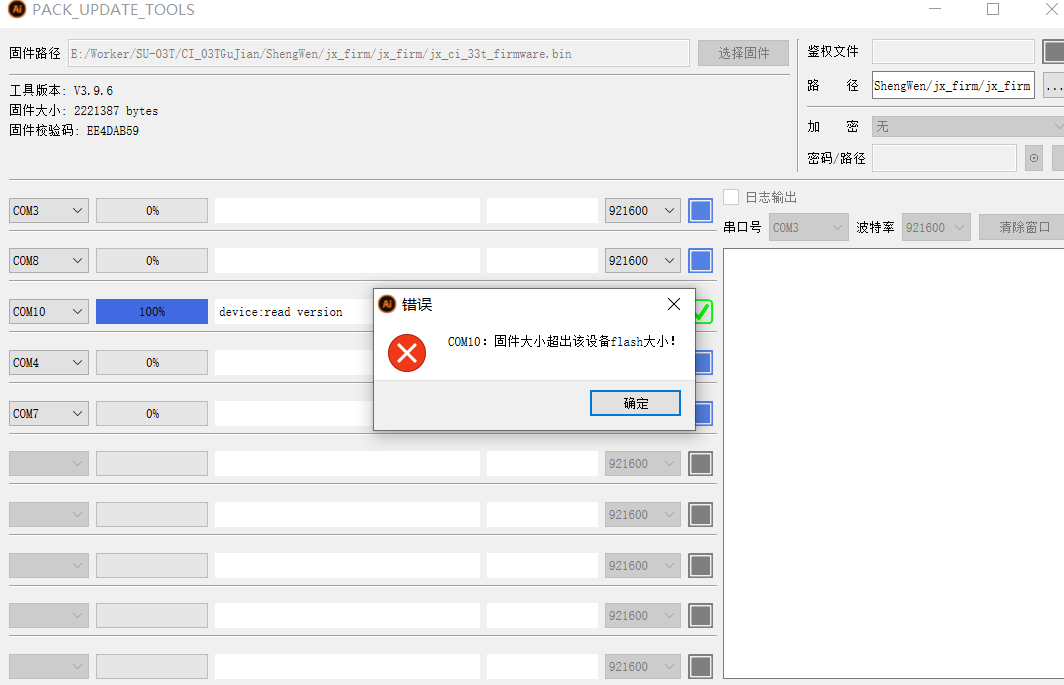
Task: Click the red error icon in the dialog
Action: (407, 352)
